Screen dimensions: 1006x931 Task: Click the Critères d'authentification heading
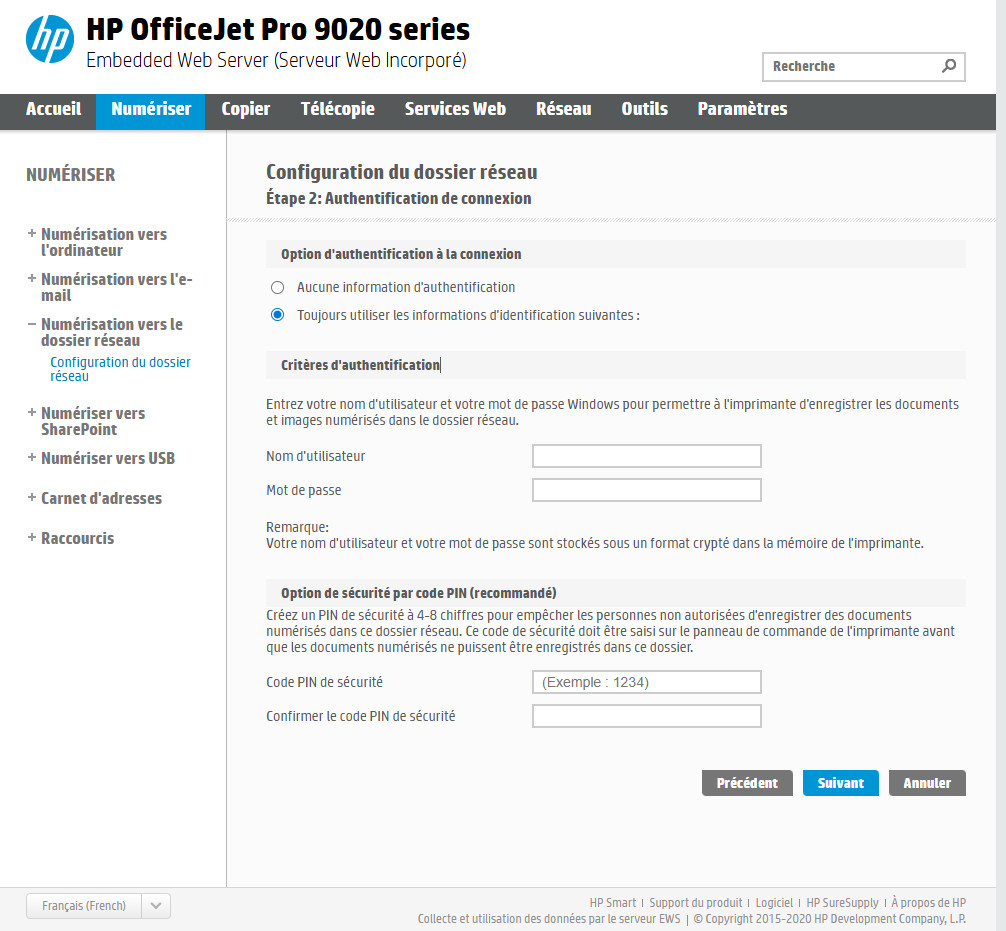[x=361, y=365]
